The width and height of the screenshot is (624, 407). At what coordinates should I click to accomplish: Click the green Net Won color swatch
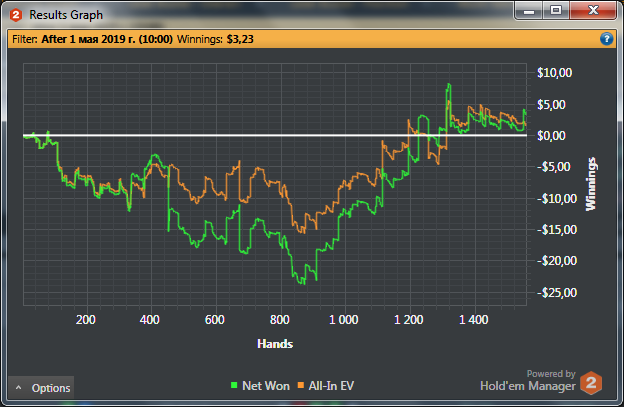coord(234,385)
